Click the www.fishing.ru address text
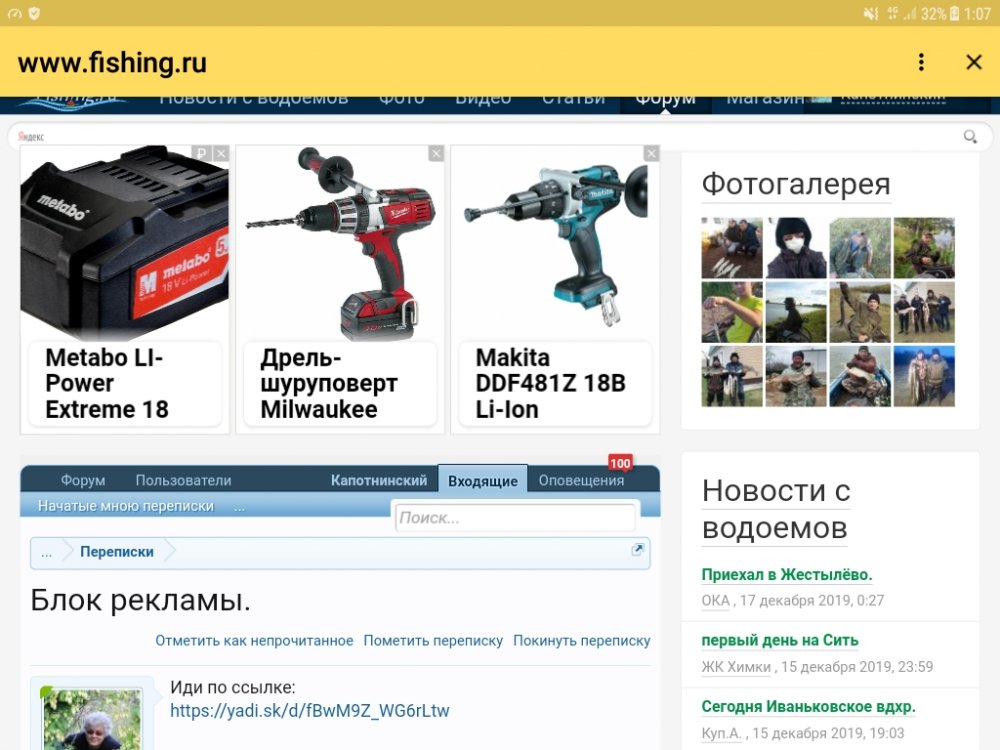Screen dimensions: 1000x750 point(112,62)
